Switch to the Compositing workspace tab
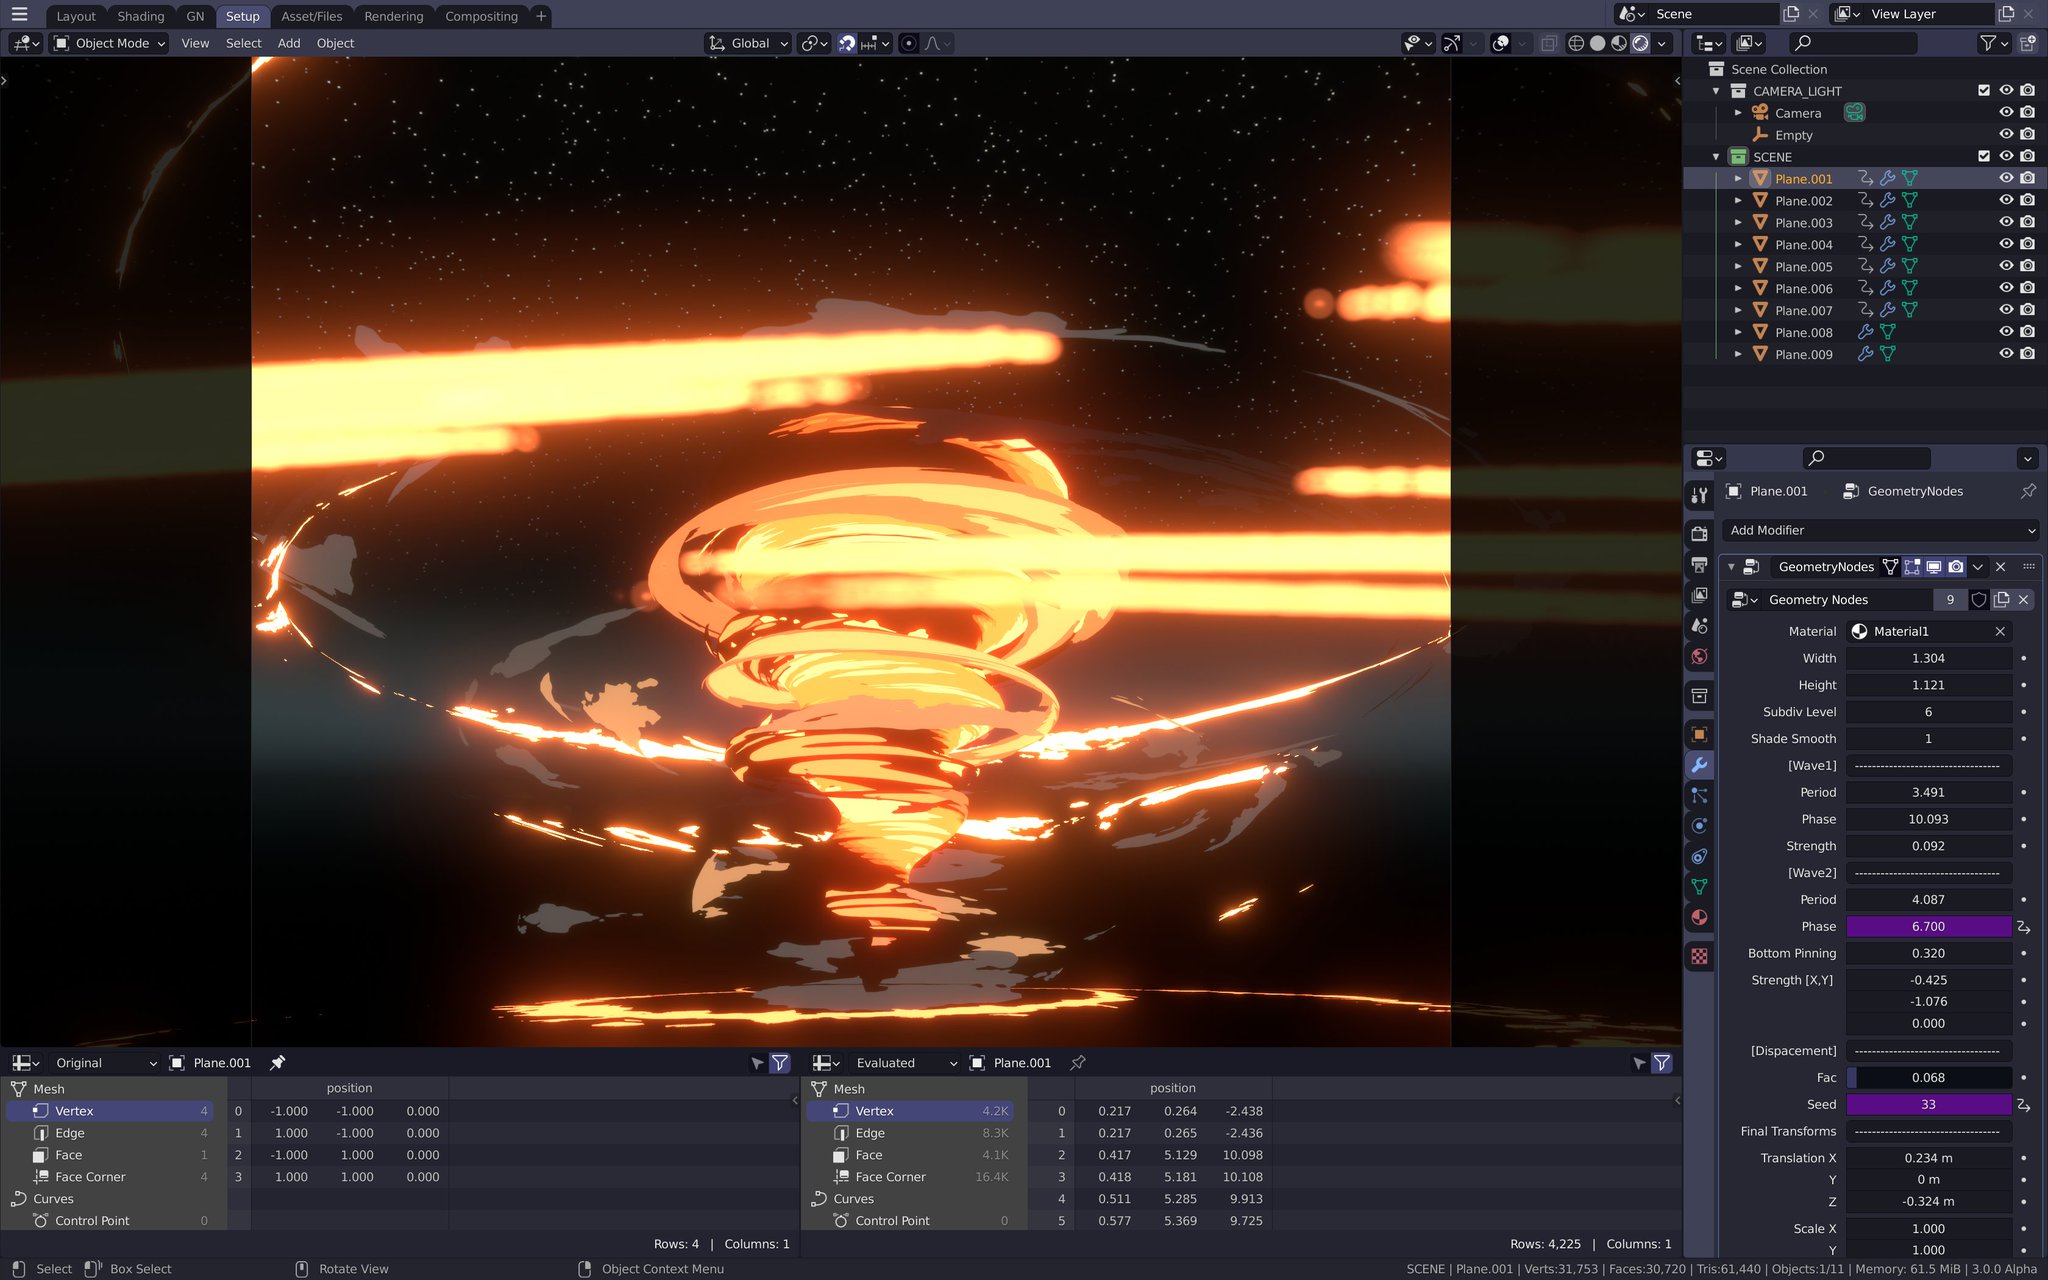This screenshot has height=1280, width=2048. tap(481, 16)
